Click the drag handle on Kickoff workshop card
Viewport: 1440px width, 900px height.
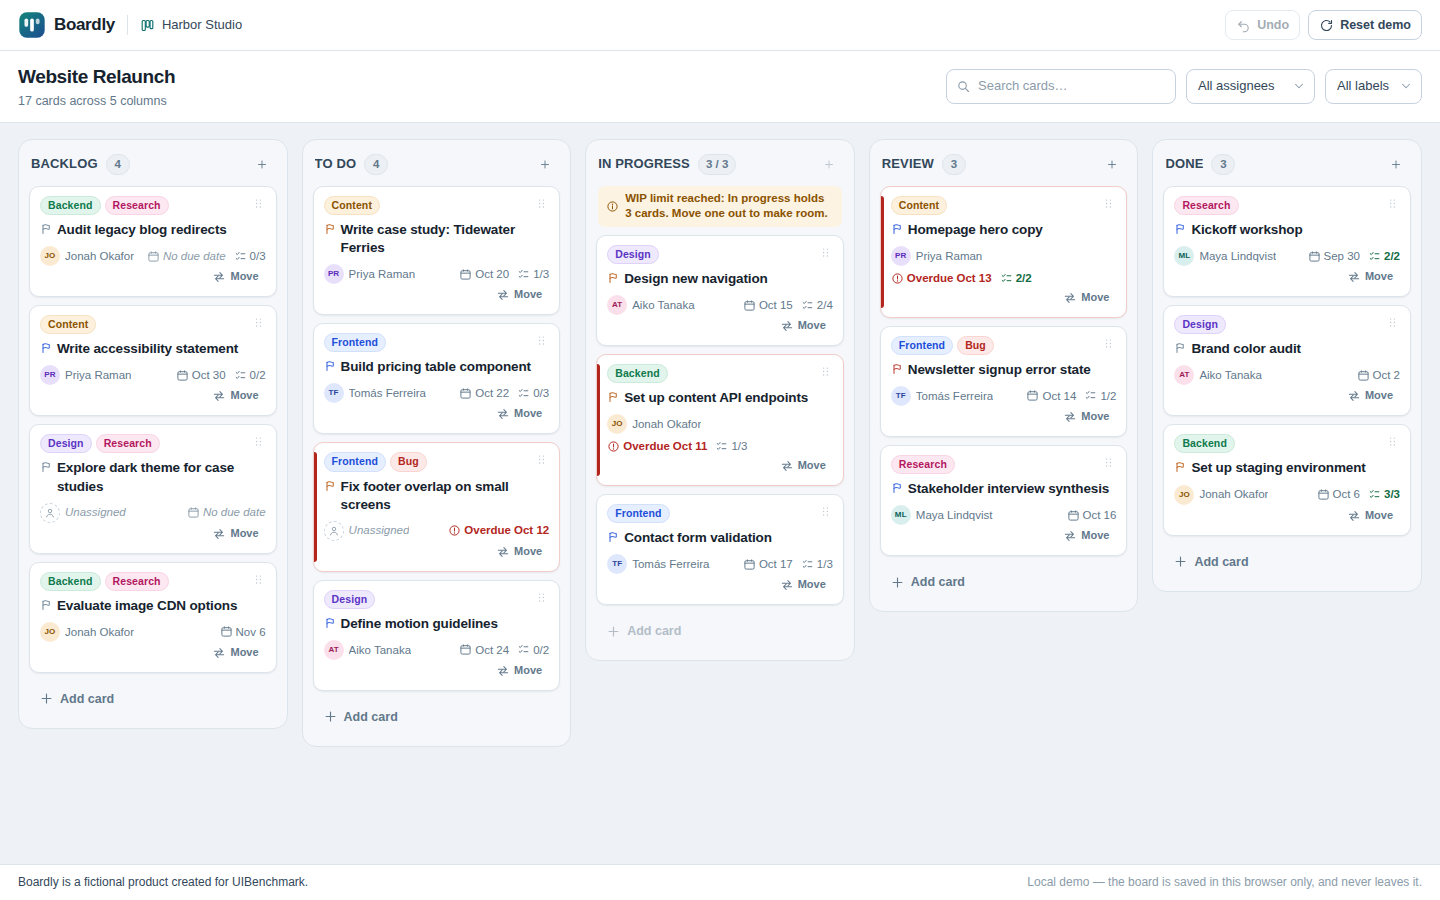pos(1392,204)
